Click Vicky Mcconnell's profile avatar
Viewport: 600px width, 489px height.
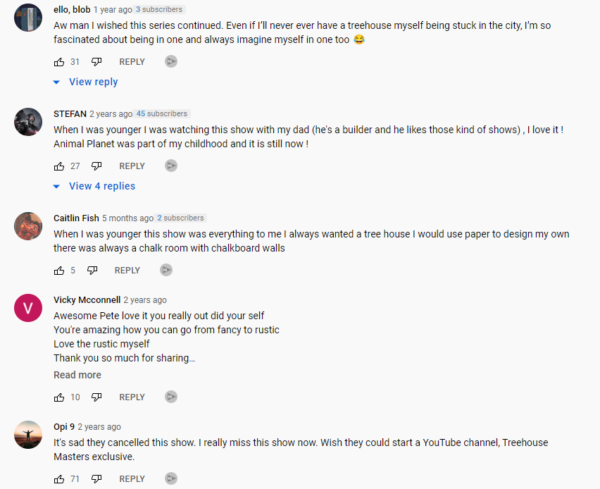[x=28, y=307]
